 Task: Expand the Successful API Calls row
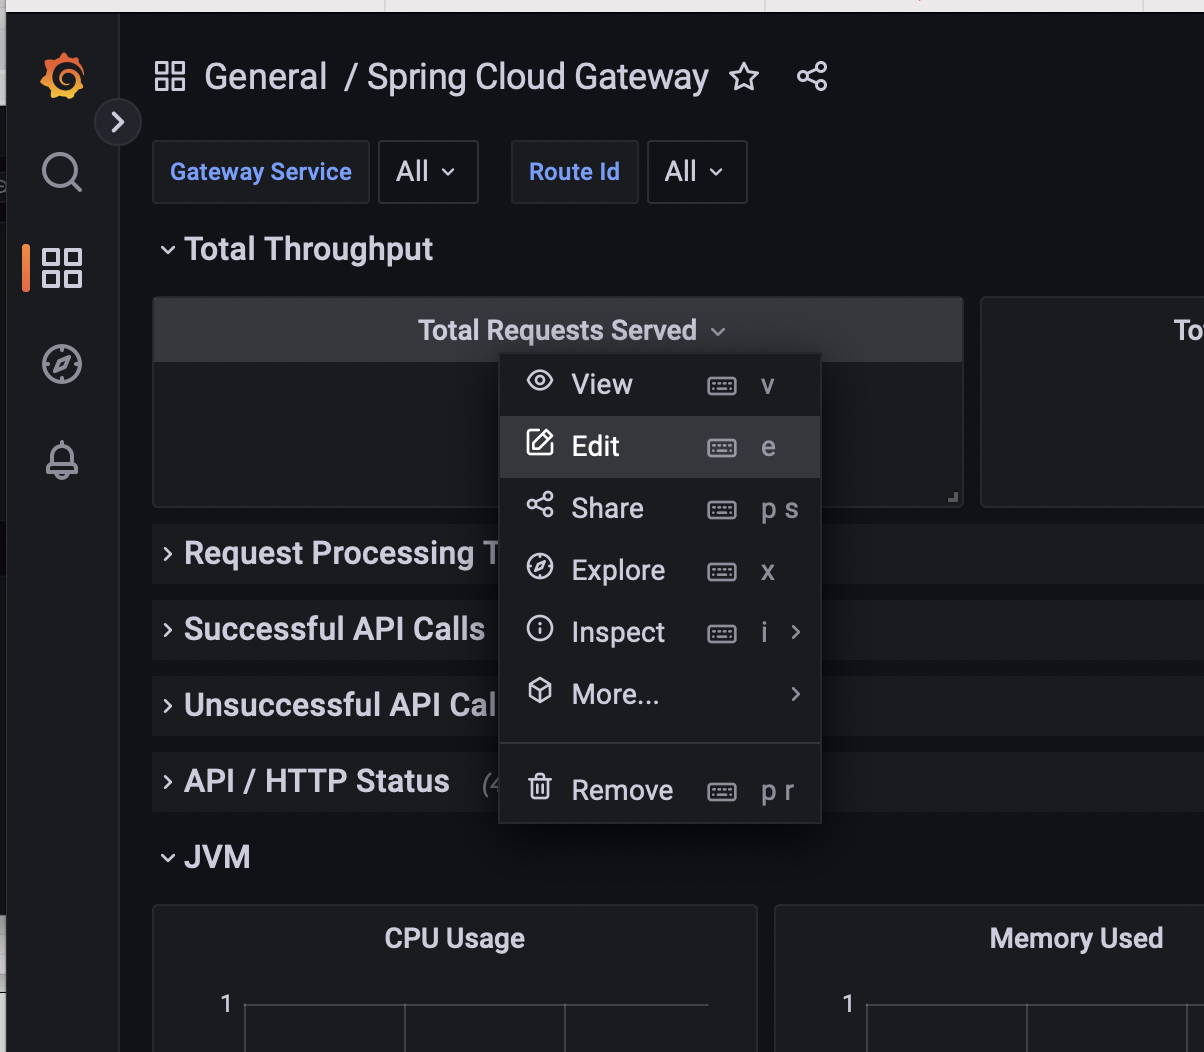pyautogui.click(x=323, y=629)
